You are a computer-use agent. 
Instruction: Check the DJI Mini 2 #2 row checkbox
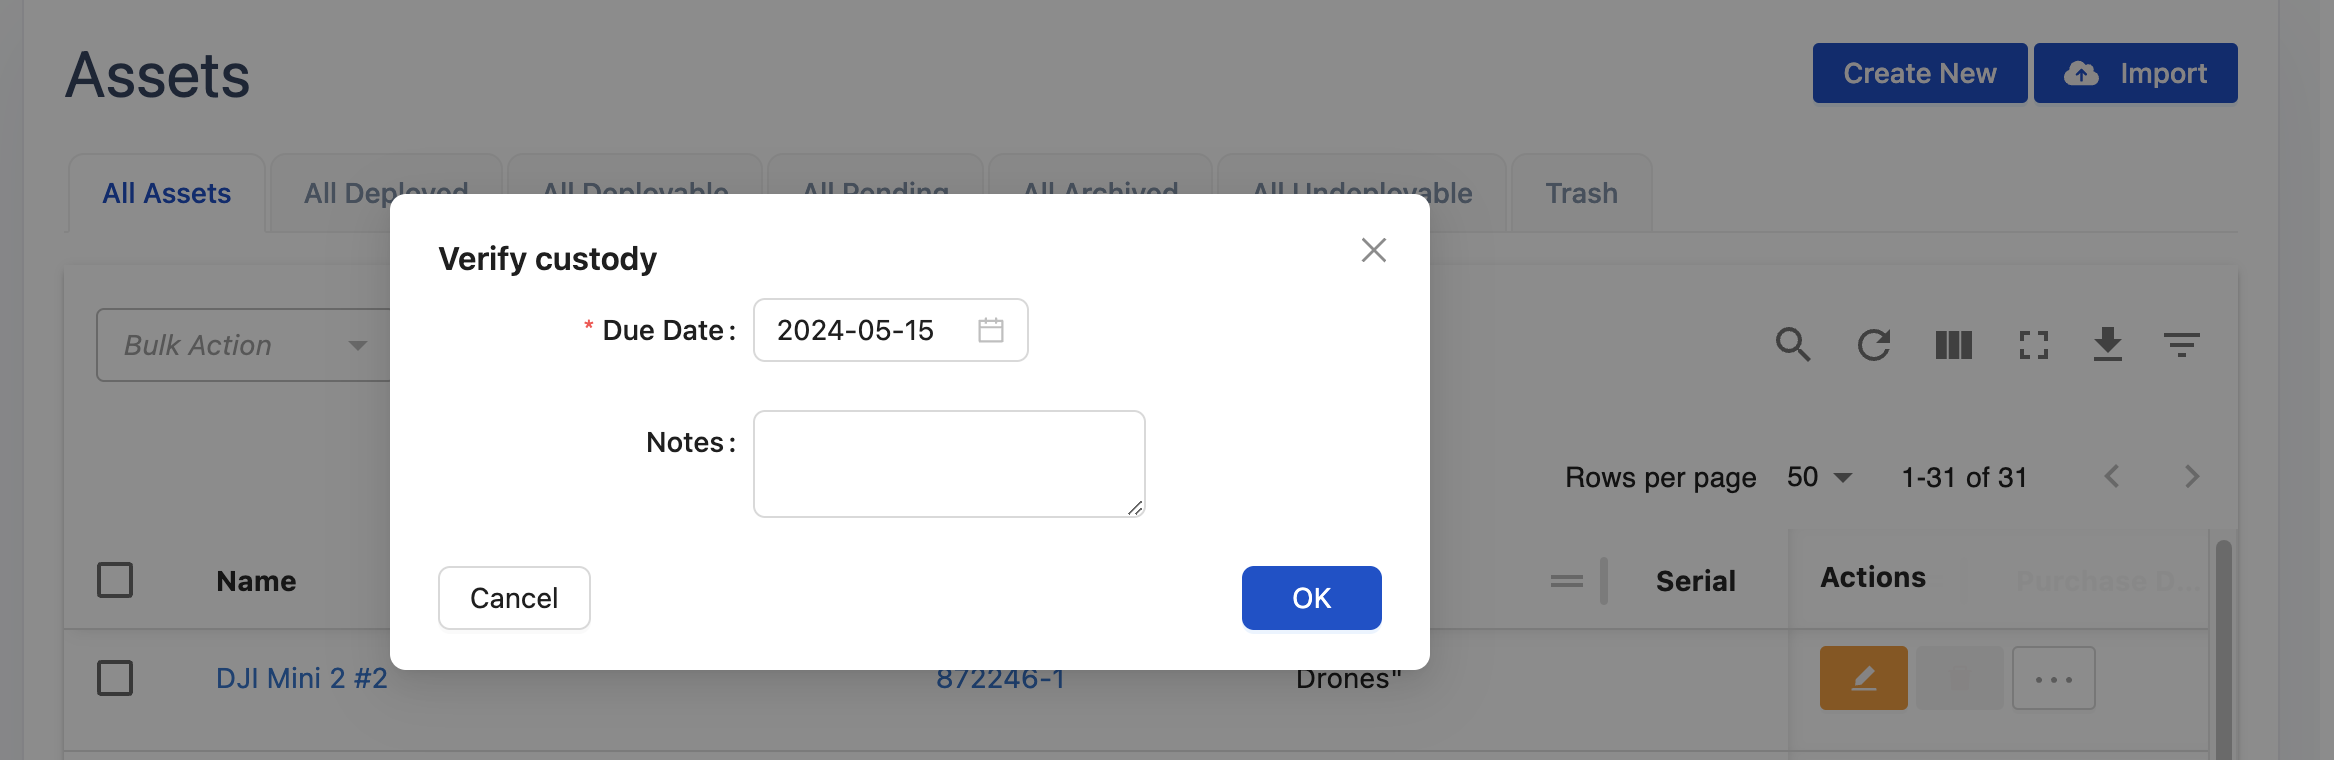115,678
